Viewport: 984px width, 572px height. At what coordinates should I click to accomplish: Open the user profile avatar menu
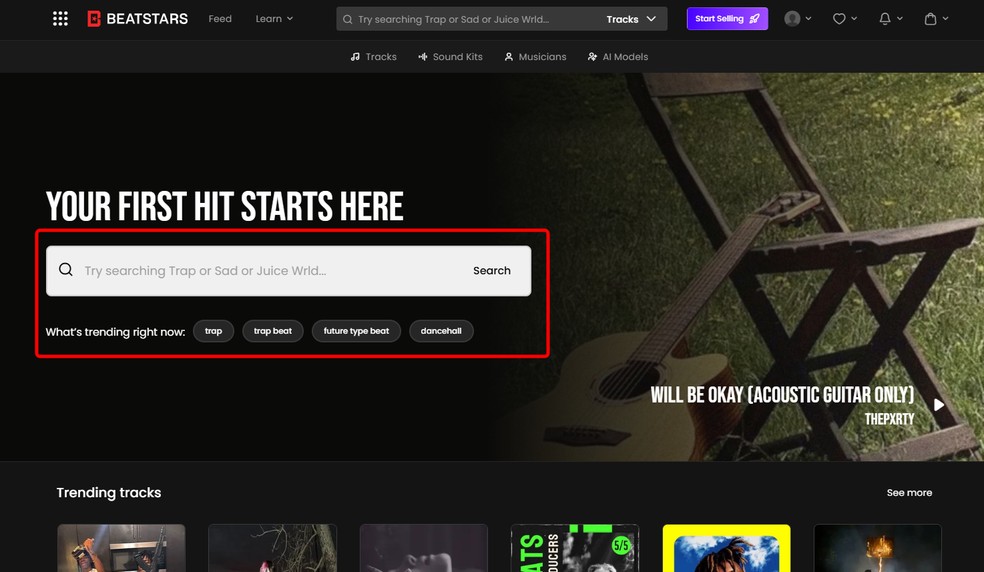pos(792,19)
